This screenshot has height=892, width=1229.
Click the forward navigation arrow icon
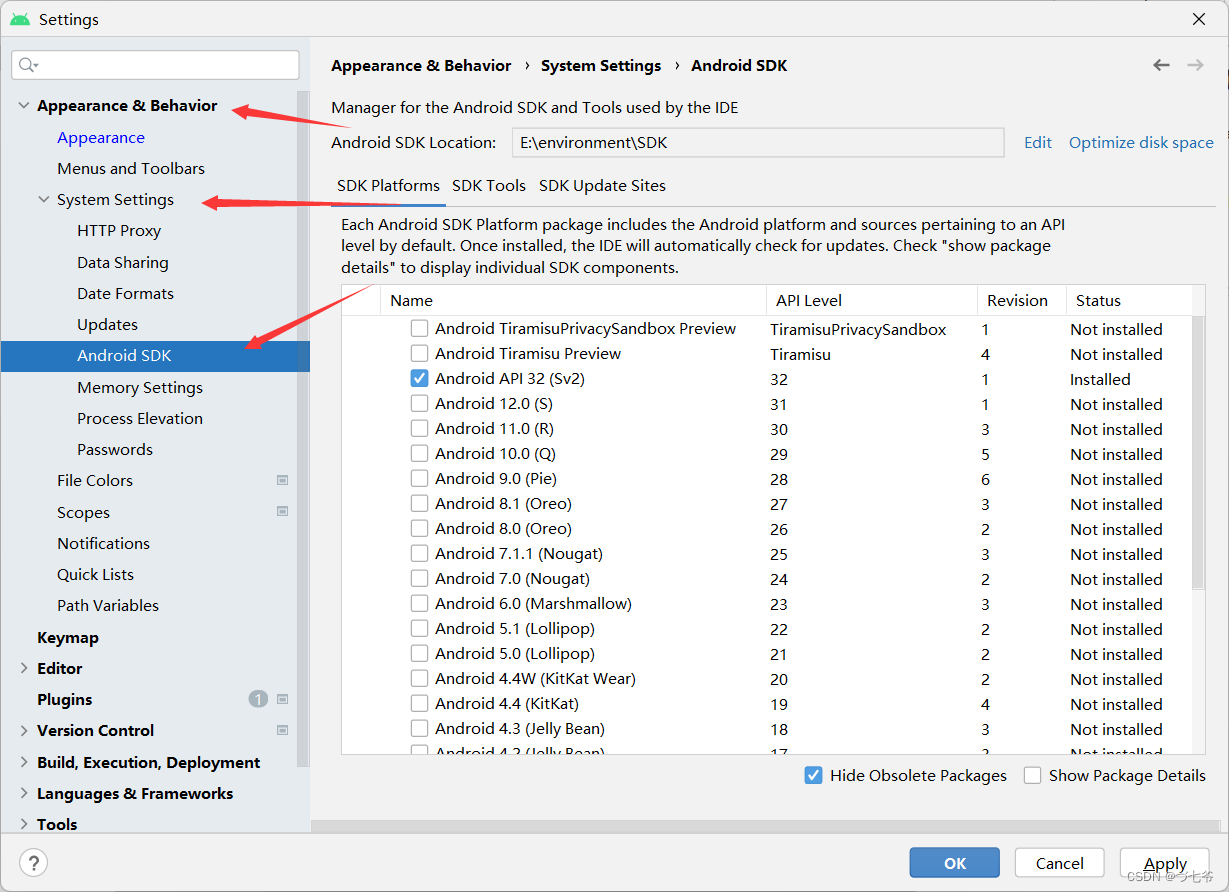(x=1195, y=65)
